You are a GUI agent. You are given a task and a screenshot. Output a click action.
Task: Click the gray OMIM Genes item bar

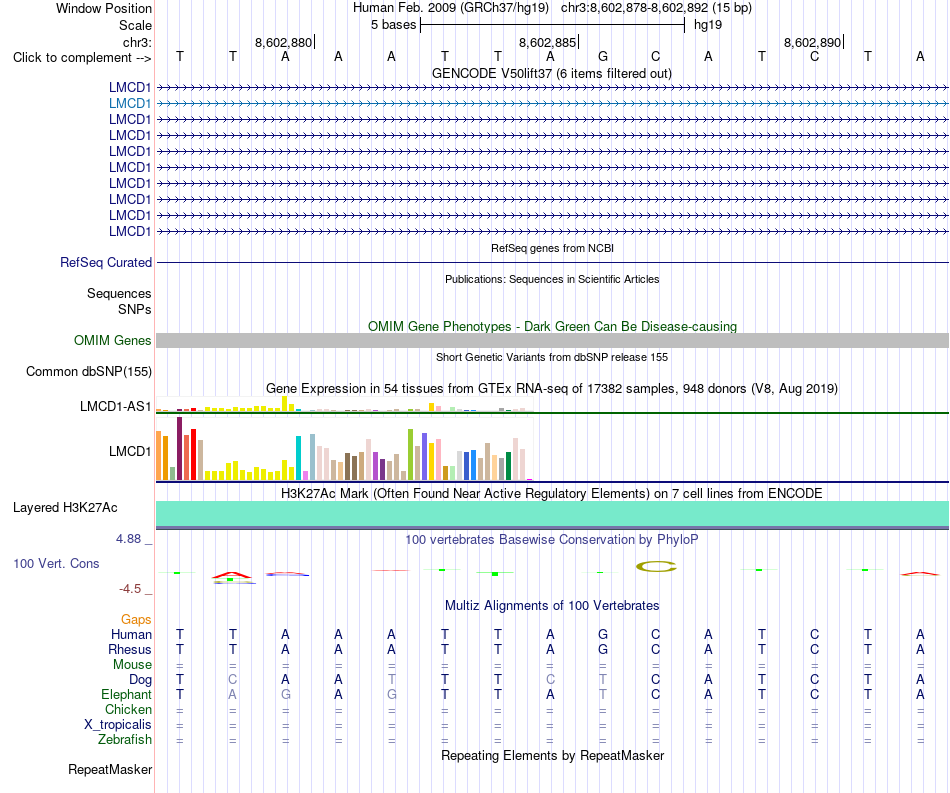pyautogui.click(x=552, y=340)
